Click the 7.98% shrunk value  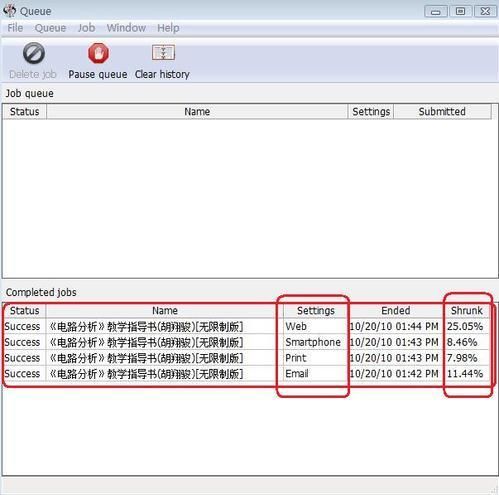click(x=462, y=358)
